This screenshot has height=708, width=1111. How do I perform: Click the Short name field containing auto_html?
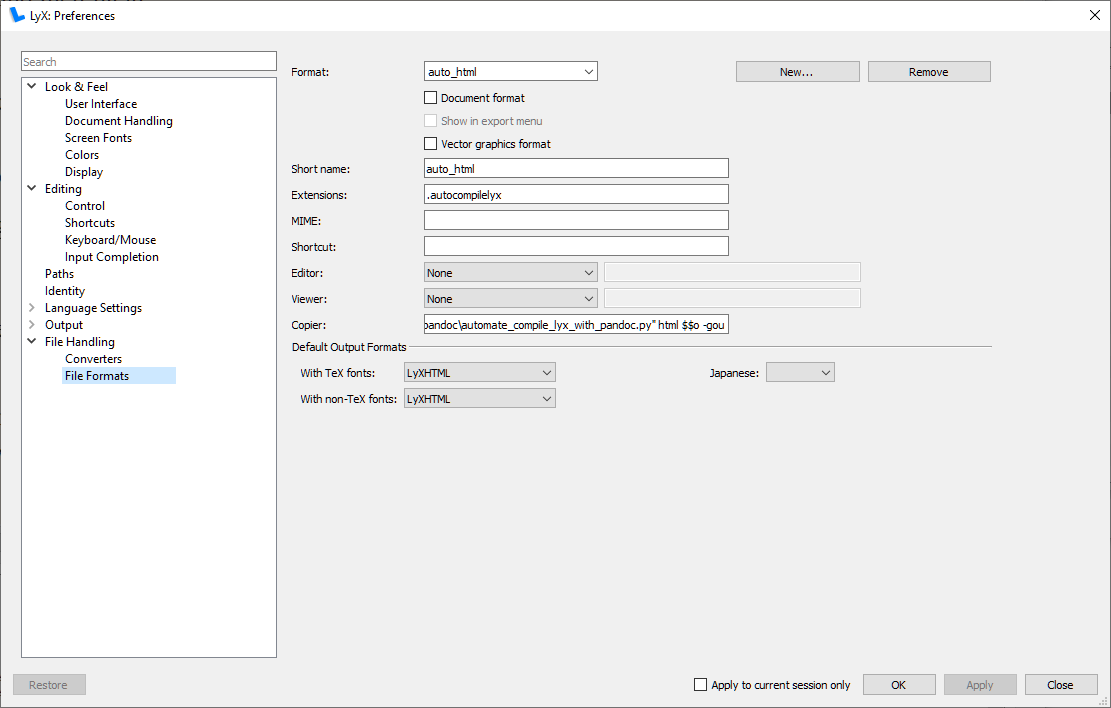click(576, 169)
